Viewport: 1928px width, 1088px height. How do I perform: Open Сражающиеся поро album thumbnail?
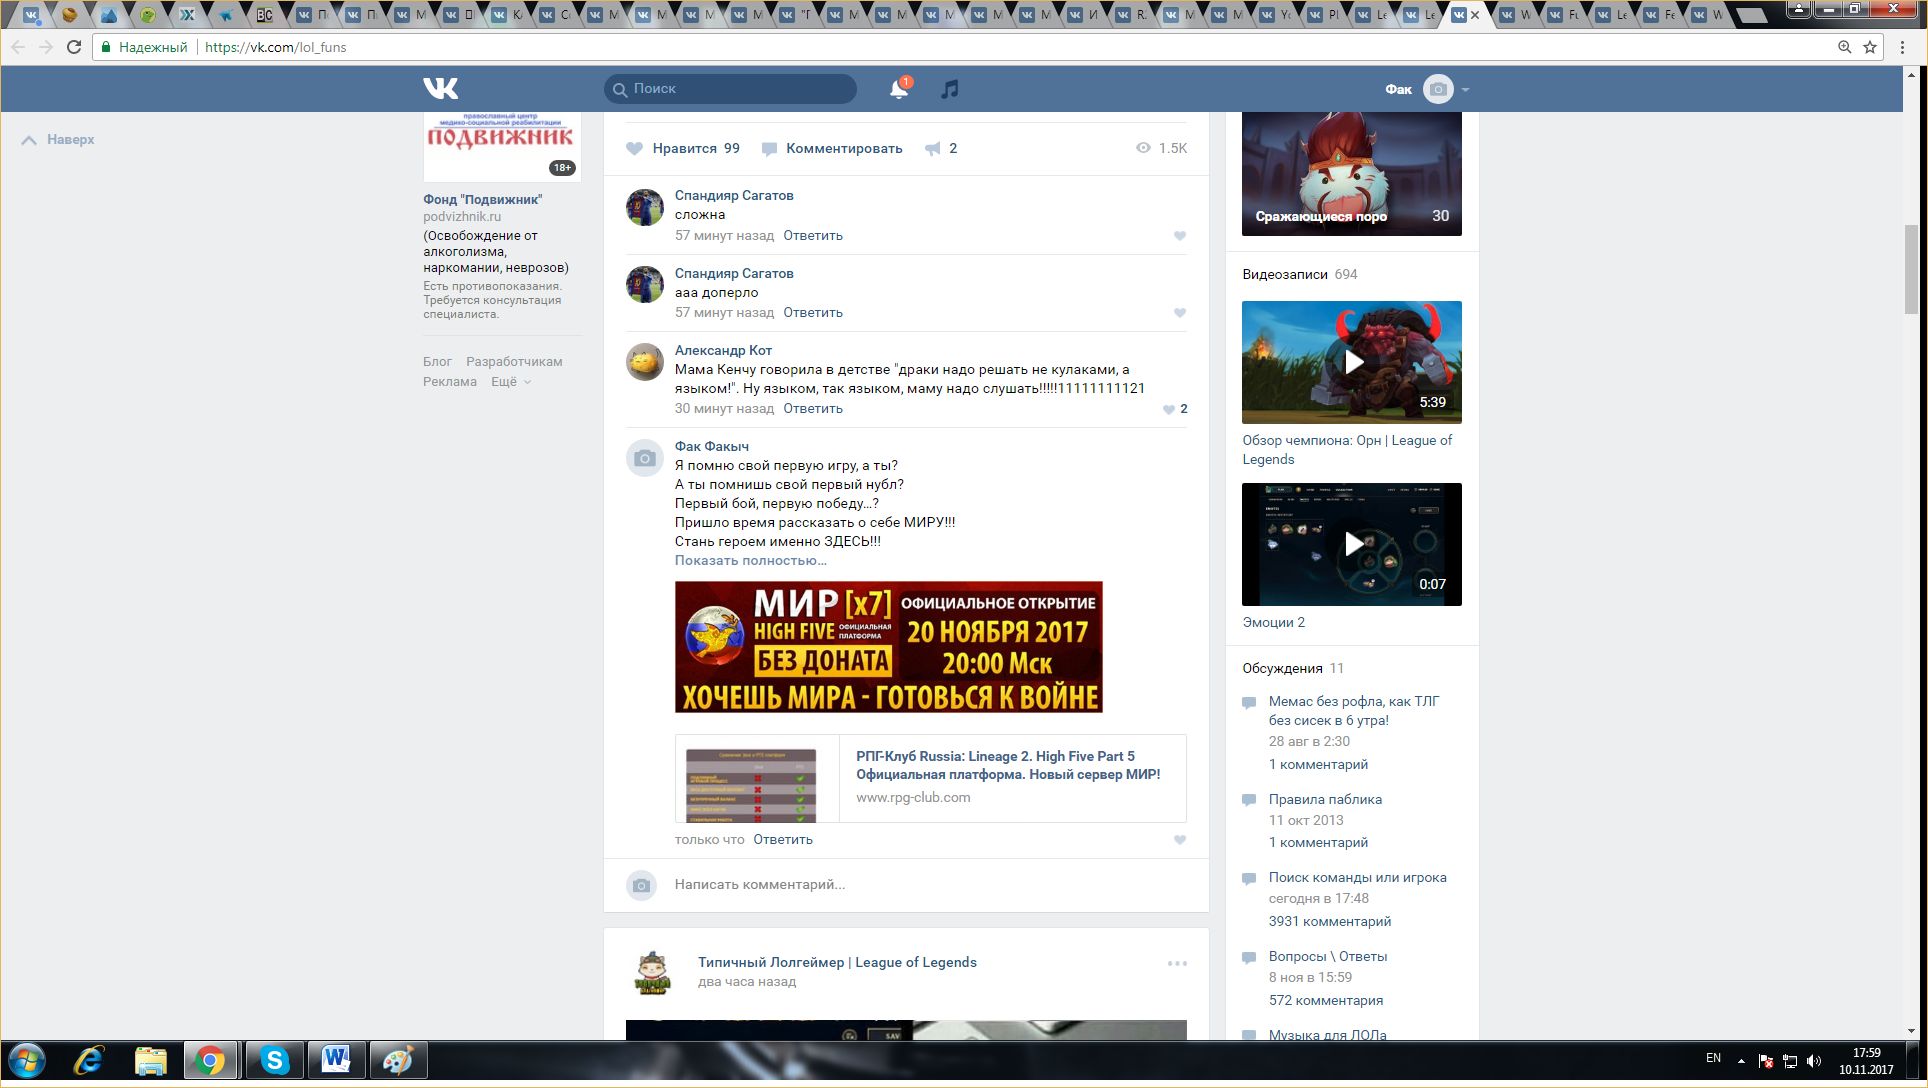click(x=1352, y=174)
